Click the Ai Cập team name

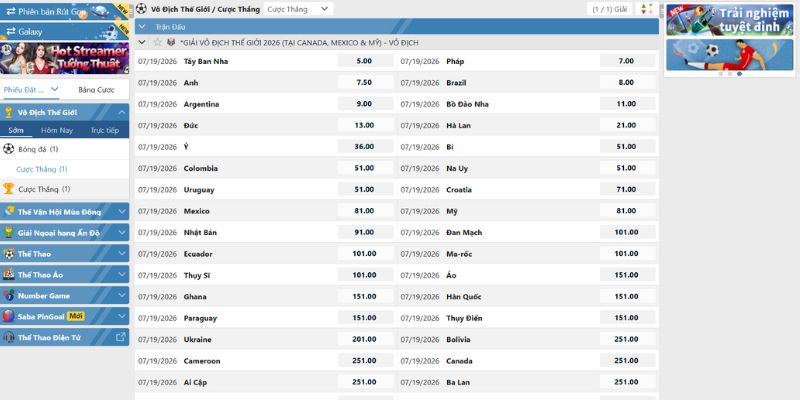pos(195,382)
